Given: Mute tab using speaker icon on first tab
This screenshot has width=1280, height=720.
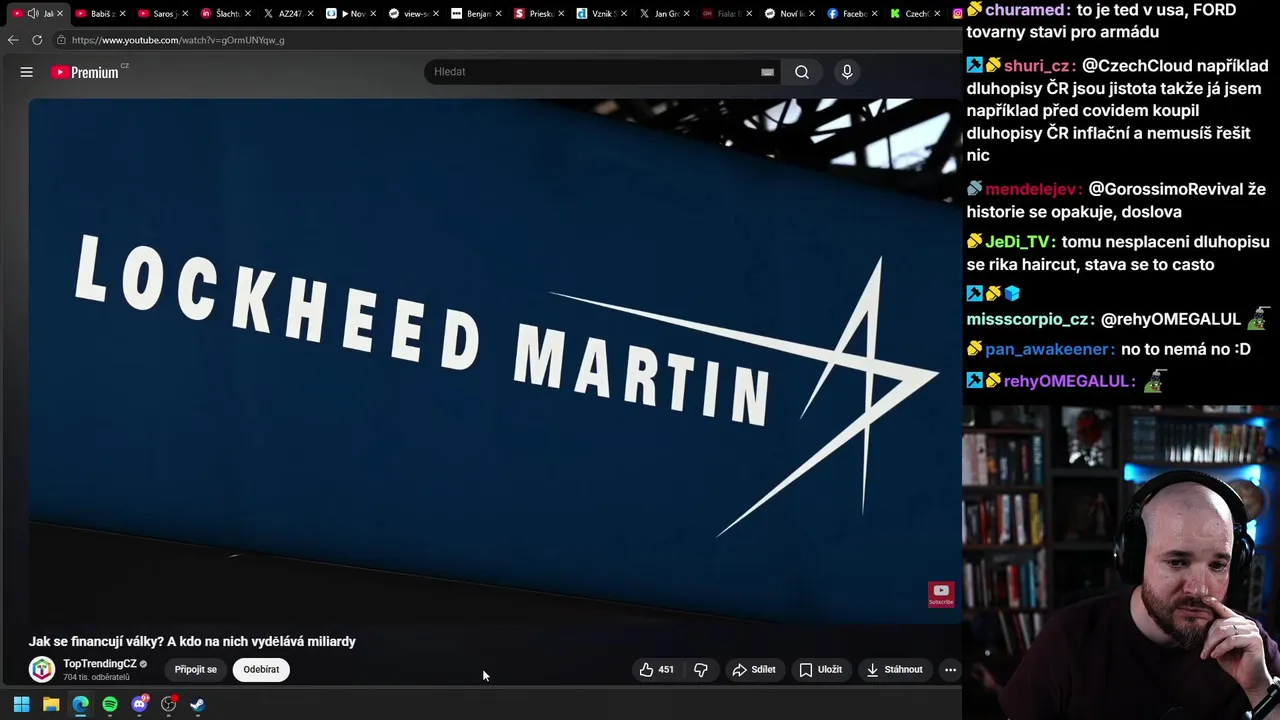Looking at the screenshot, I should click(x=33, y=14).
